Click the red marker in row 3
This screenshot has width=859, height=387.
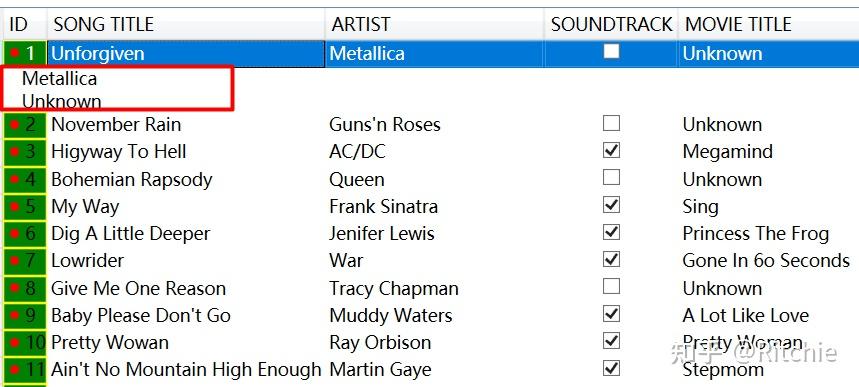[15, 151]
